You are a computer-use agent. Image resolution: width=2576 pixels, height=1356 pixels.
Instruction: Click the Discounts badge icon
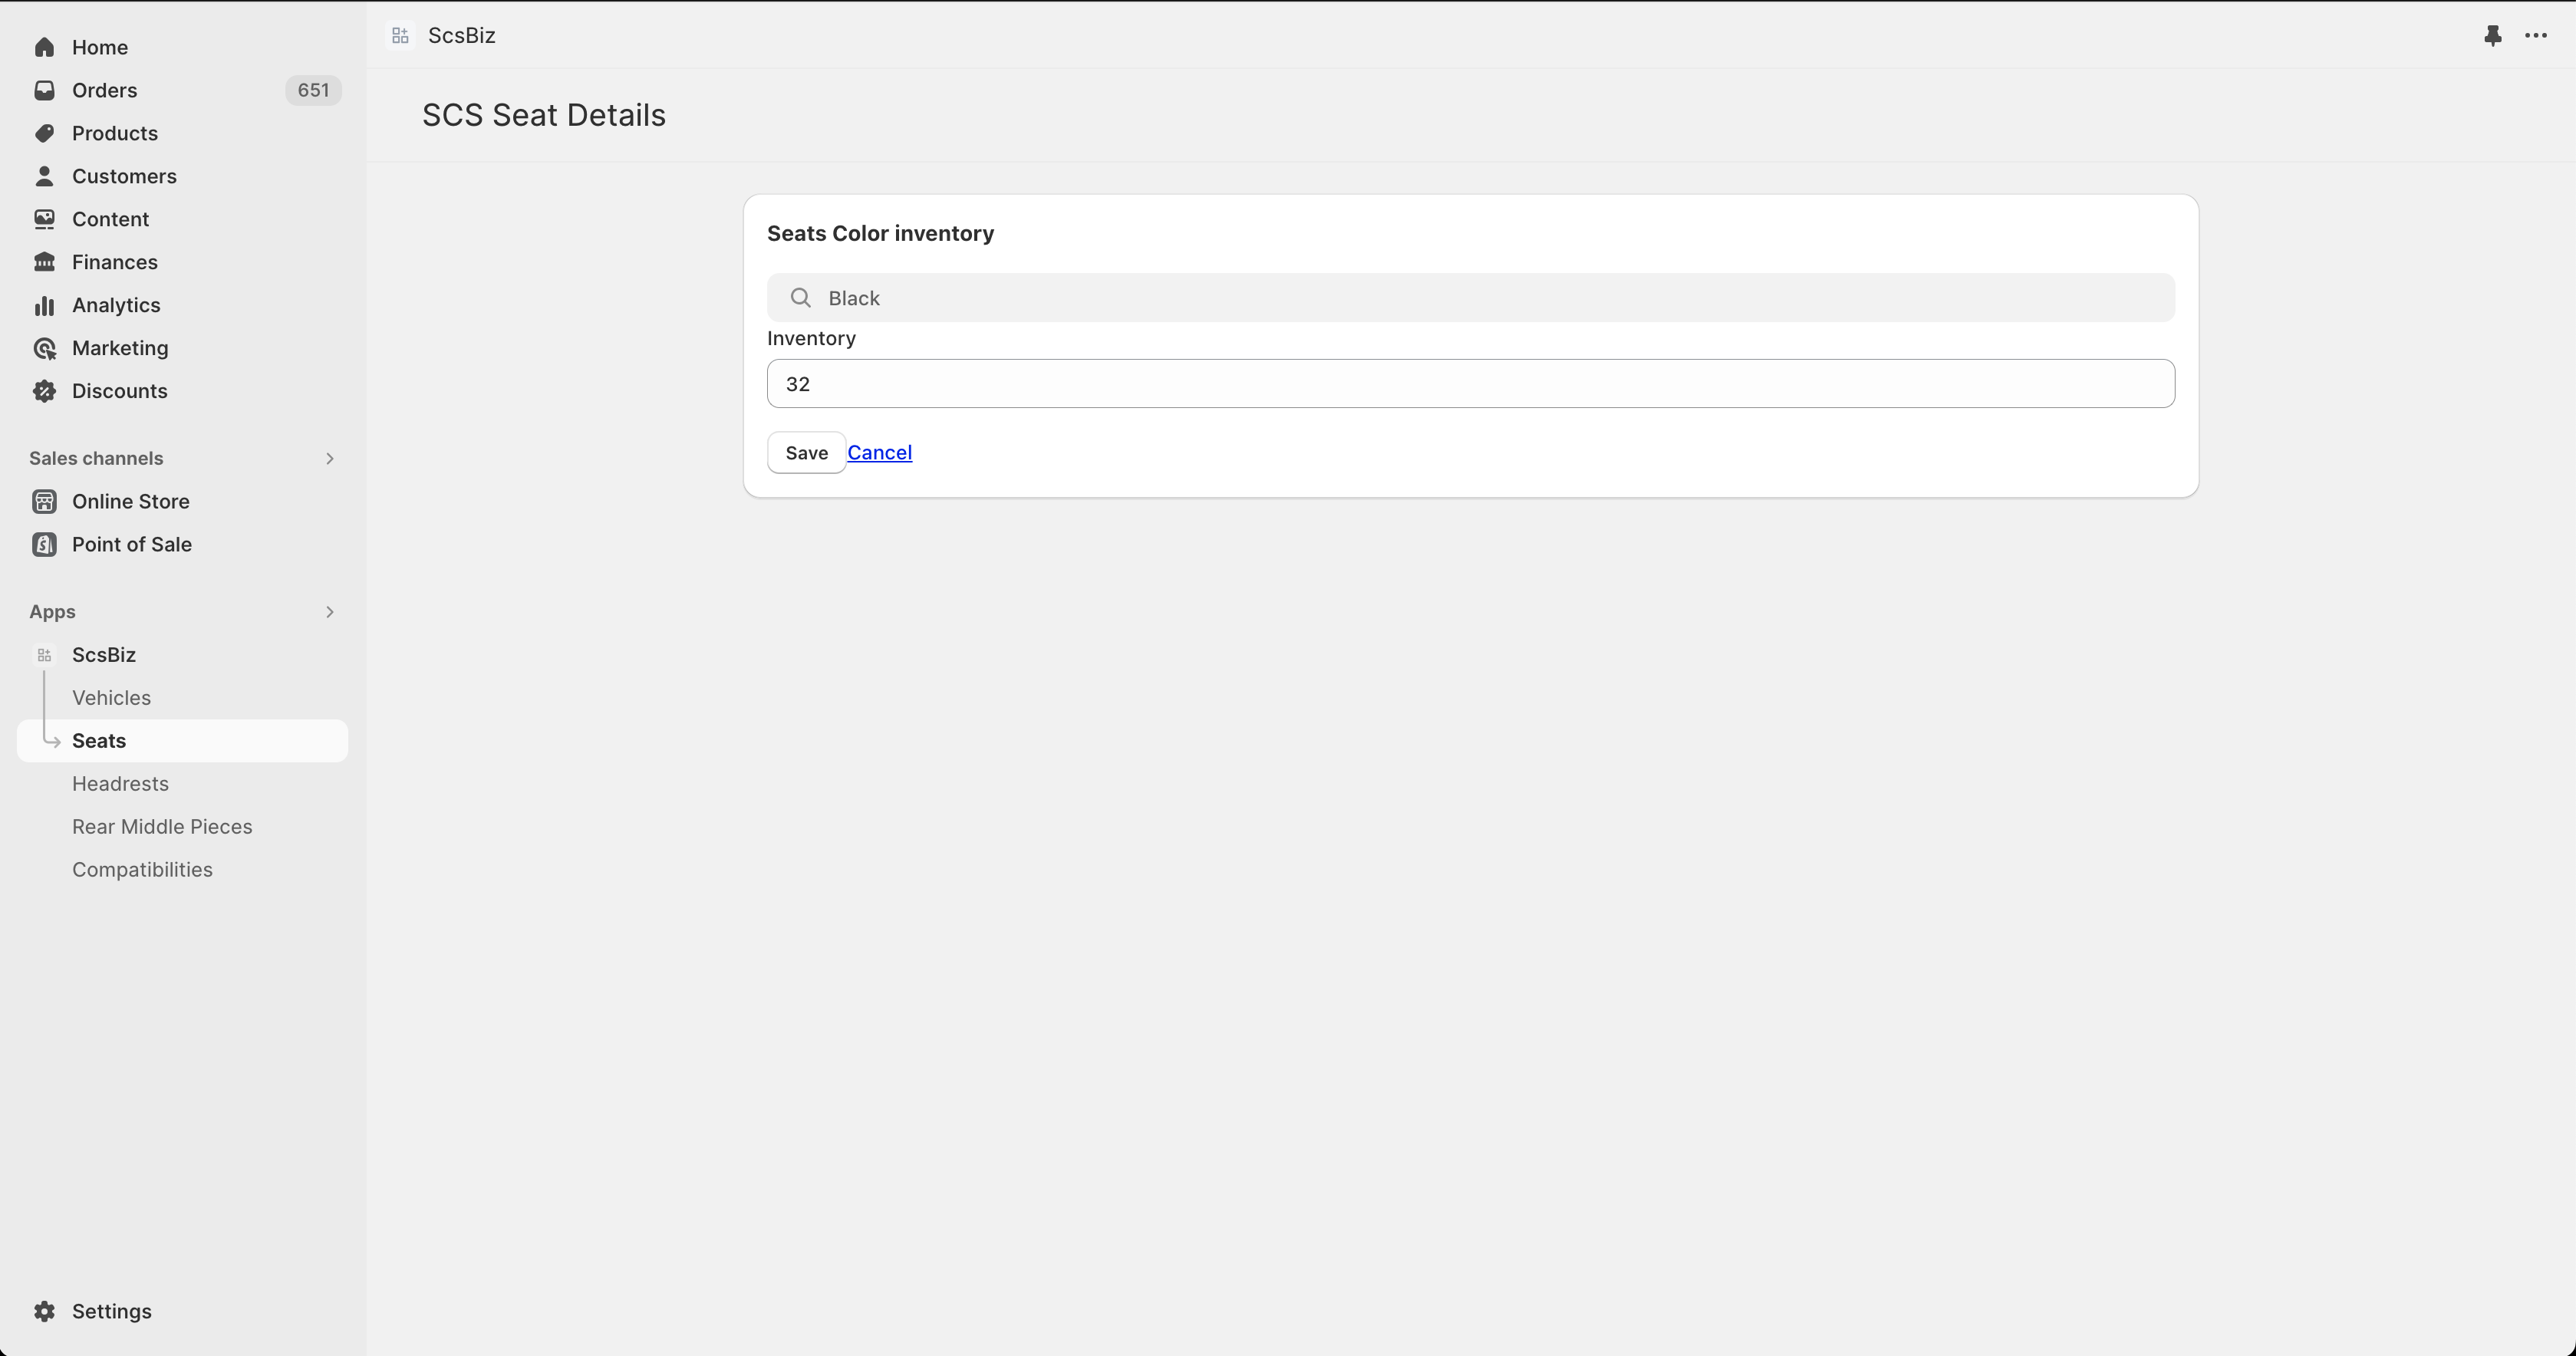(44, 391)
